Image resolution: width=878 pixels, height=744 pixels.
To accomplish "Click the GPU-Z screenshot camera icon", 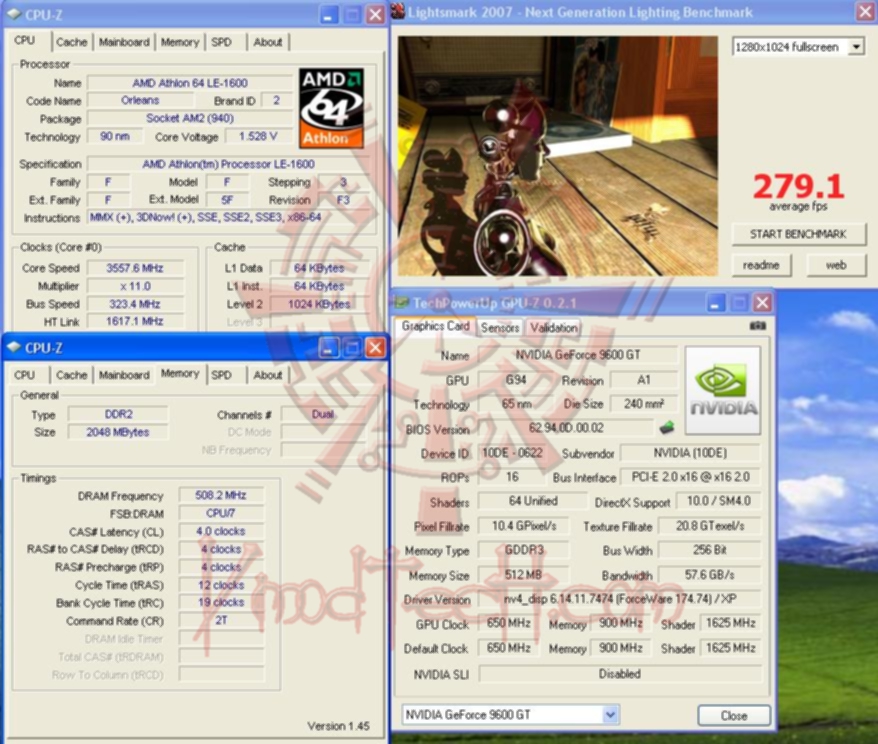I will (758, 326).
